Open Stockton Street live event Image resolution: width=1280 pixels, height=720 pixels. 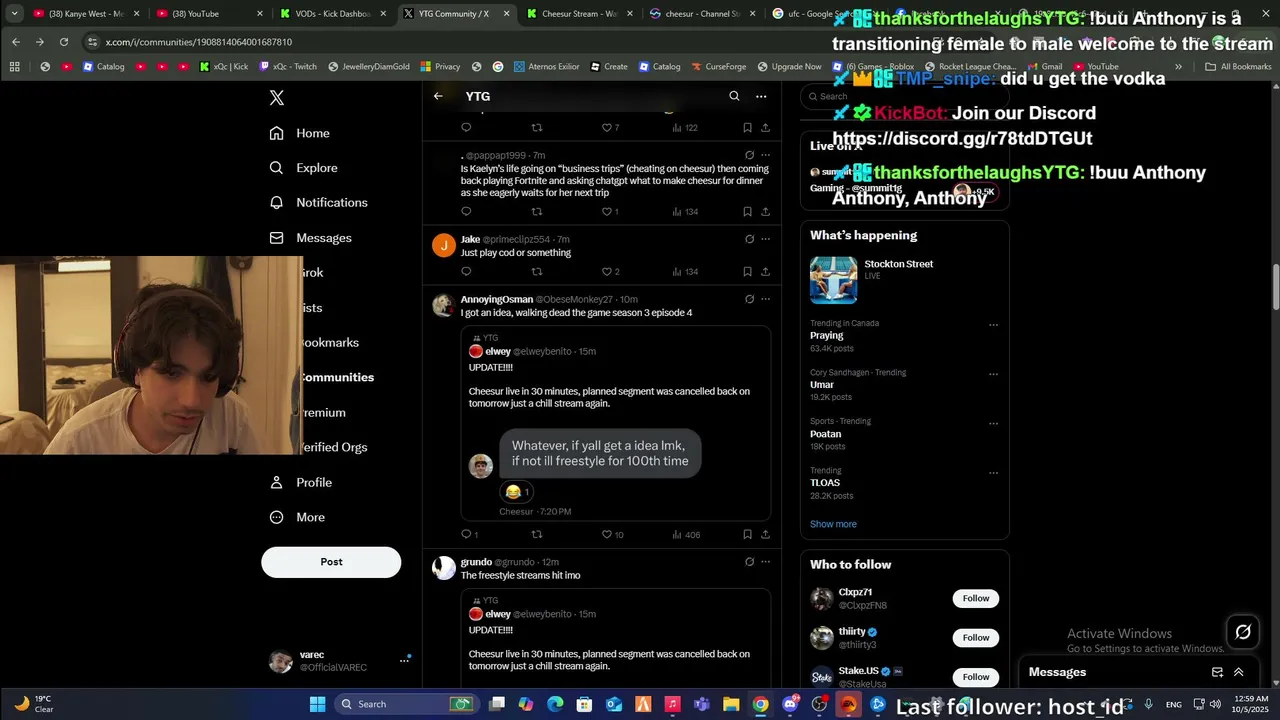[x=904, y=280]
